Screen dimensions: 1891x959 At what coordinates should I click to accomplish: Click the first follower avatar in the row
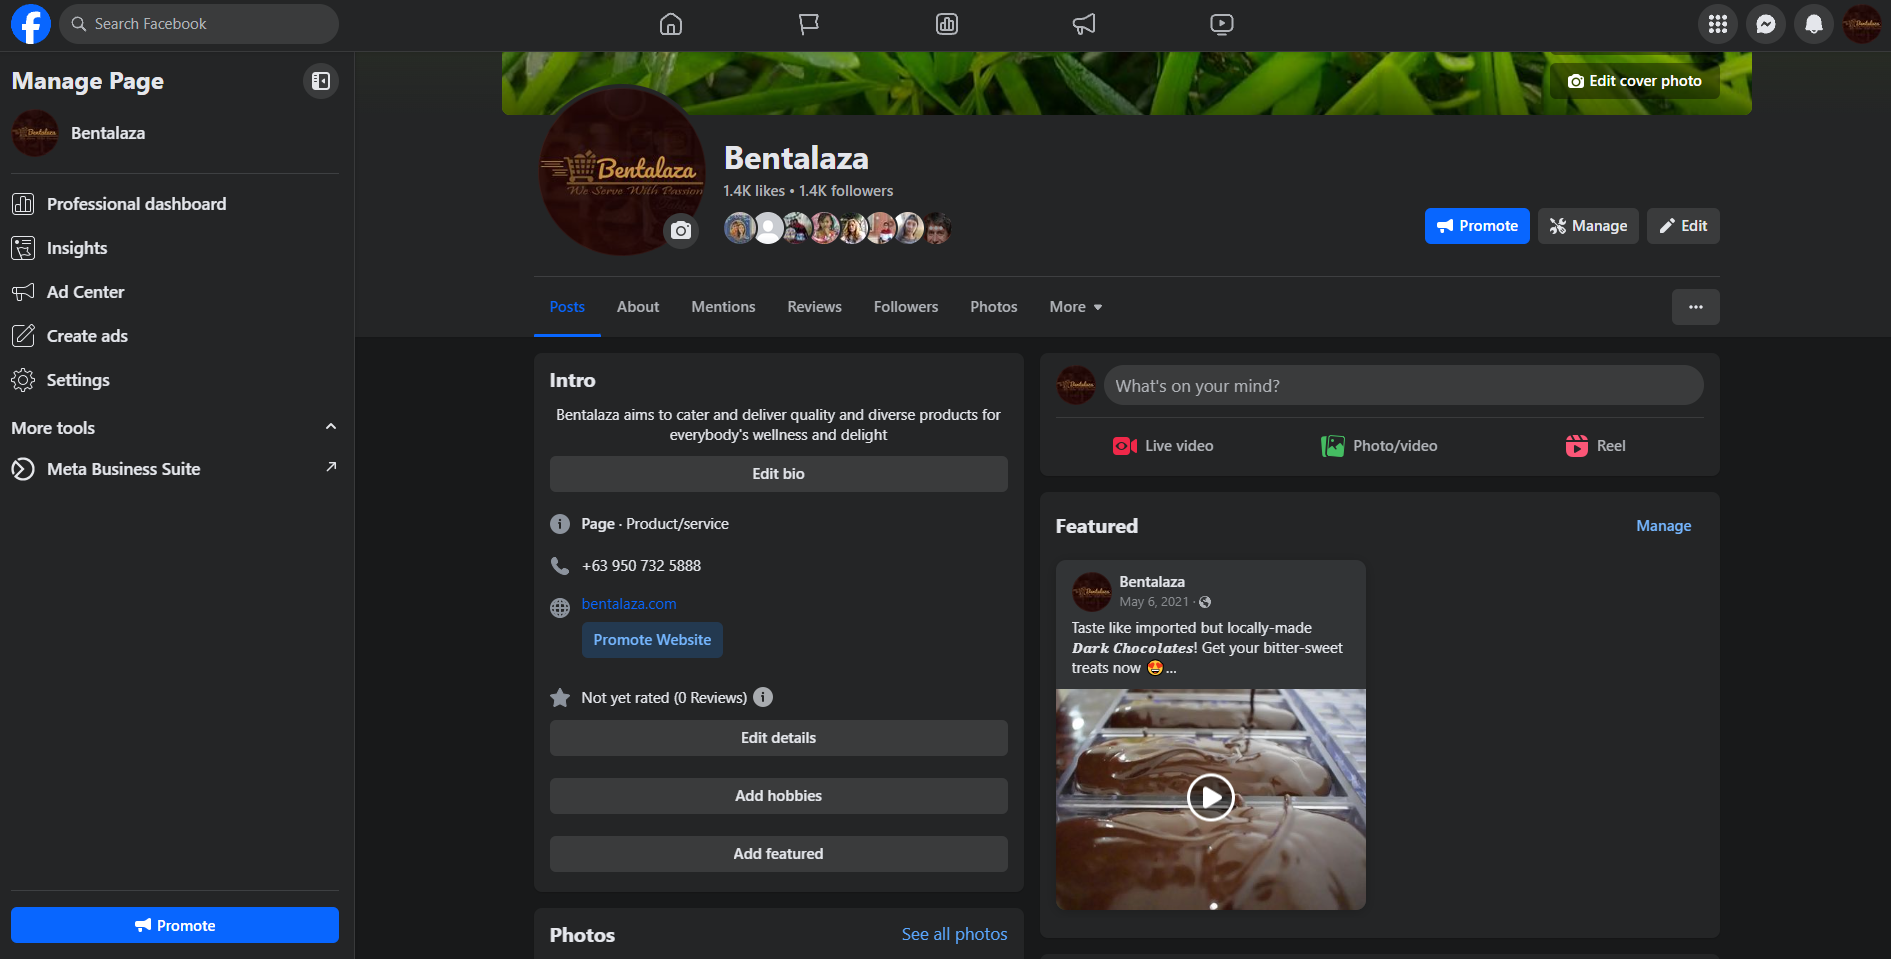point(740,228)
